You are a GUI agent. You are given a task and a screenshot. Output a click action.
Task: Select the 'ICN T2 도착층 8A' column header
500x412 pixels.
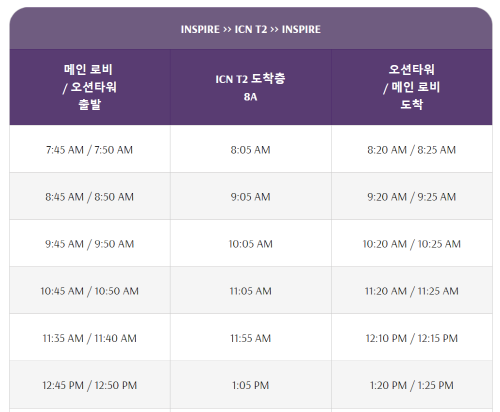(x=251, y=87)
